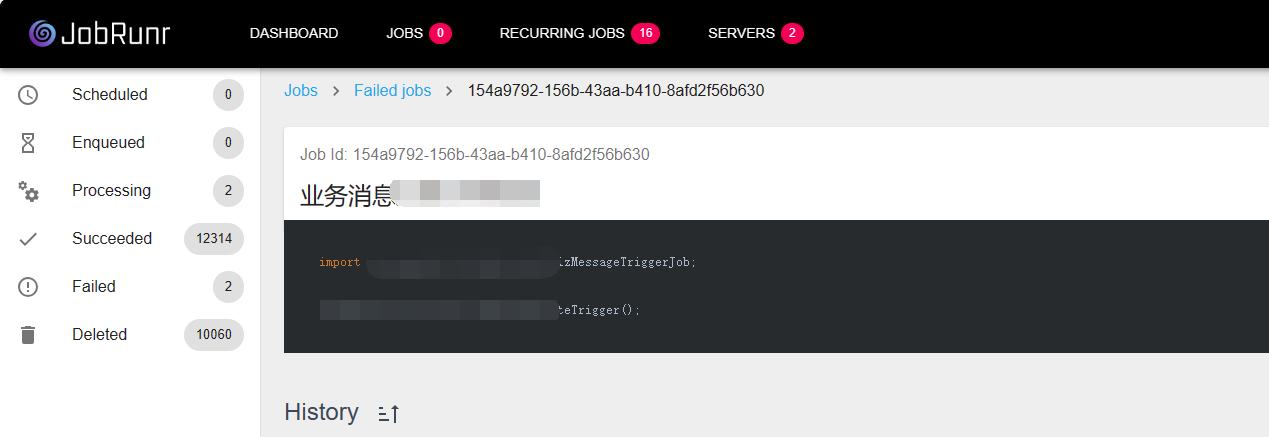The width and height of the screenshot is (1269, 437).
Task: Click the Succeeded checkmark icon
Action: [28, 239]
